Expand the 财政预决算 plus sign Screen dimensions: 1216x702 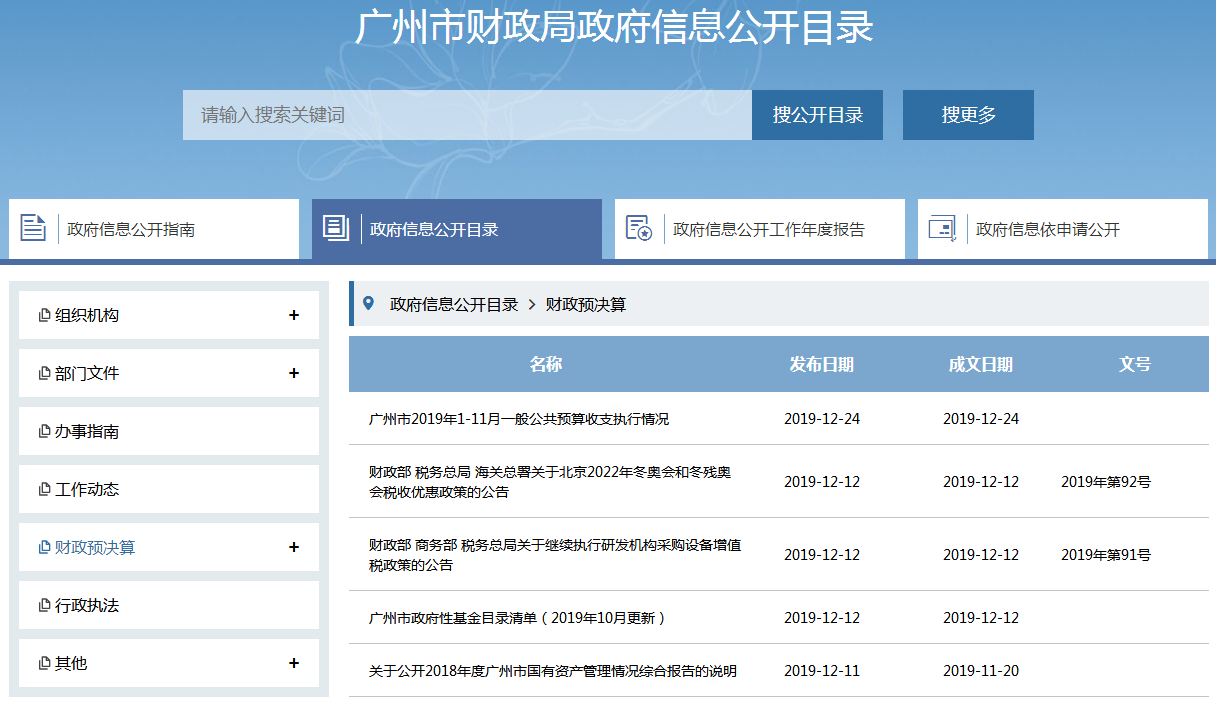[x=294, y=548]
